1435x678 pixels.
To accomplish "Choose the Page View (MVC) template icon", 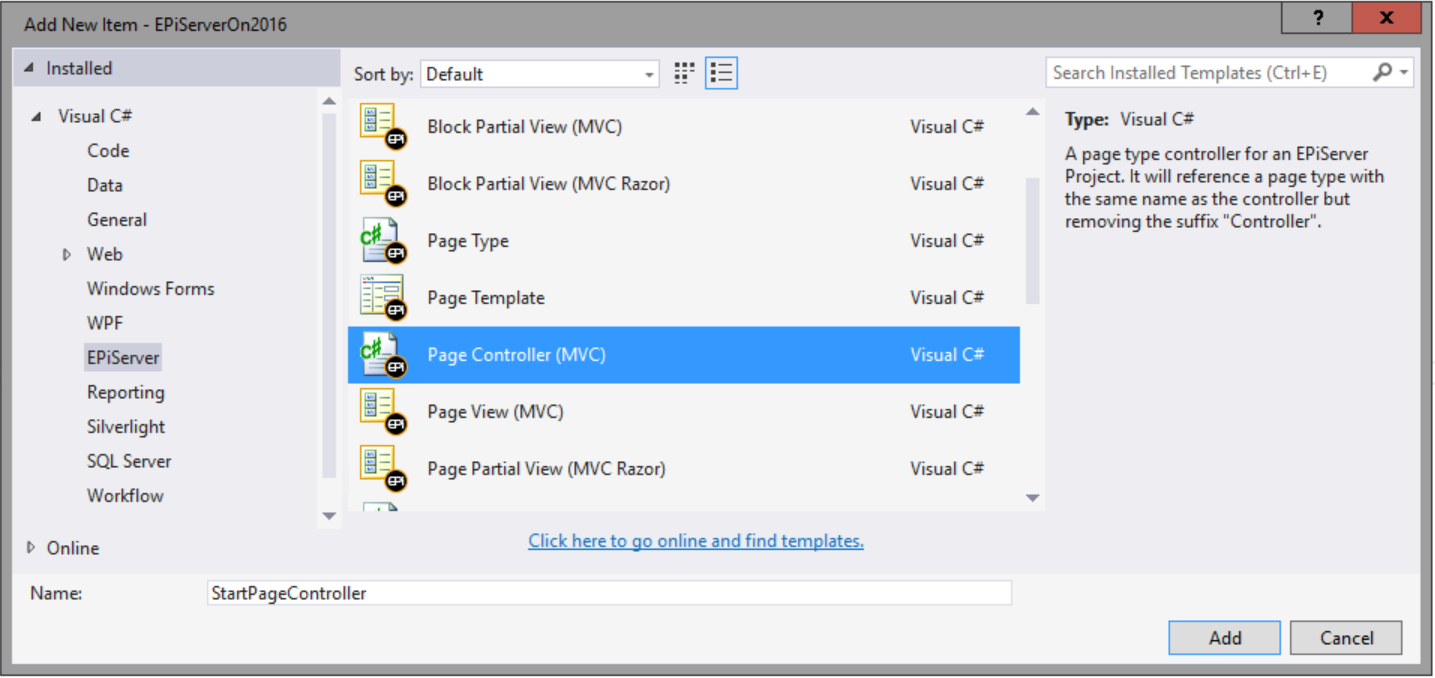I will coord(382,412).
